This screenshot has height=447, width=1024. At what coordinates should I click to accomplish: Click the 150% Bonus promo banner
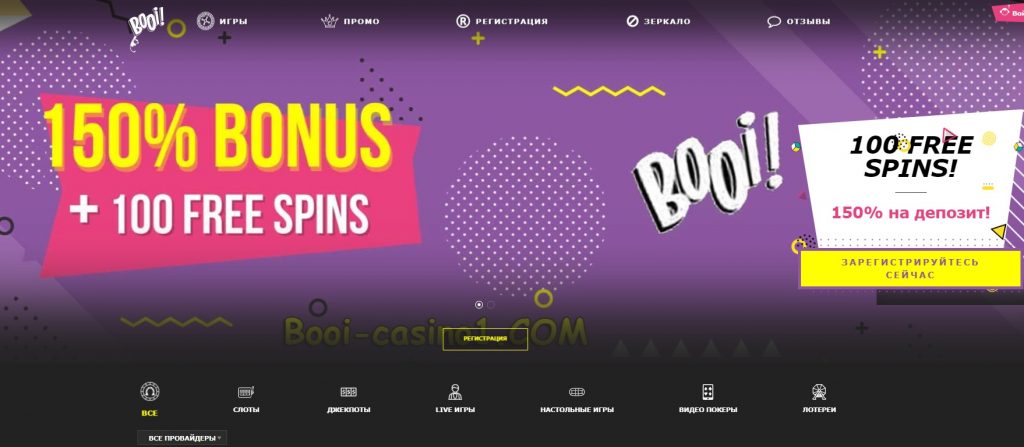(230, 183)
